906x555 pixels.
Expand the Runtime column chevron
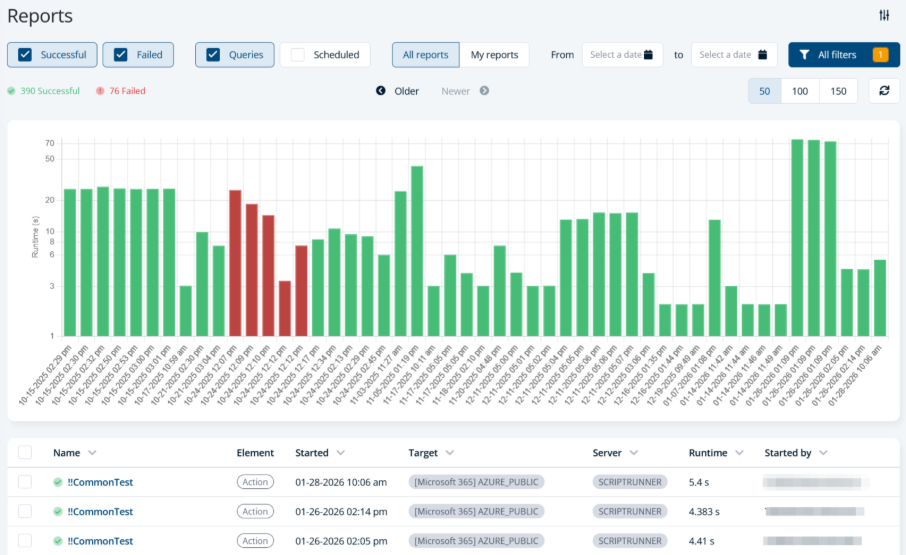coord(739,453)
